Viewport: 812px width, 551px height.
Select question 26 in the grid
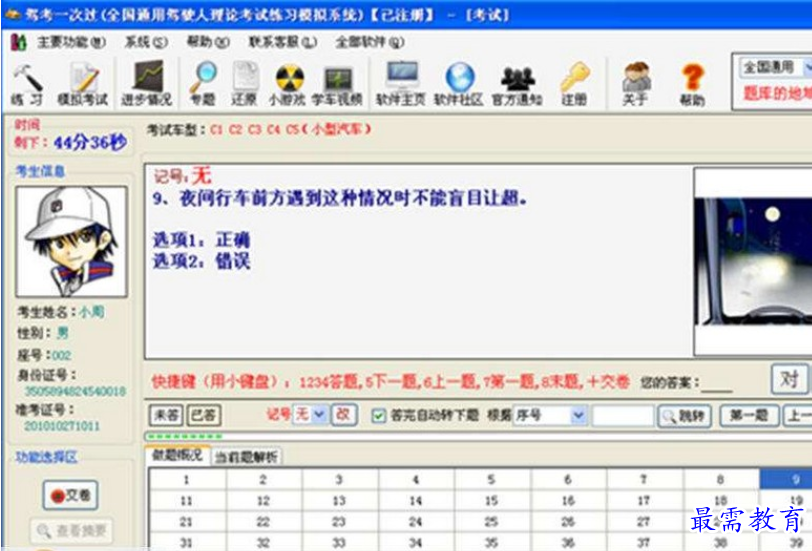pyautogui.click(x=568, y=521)
